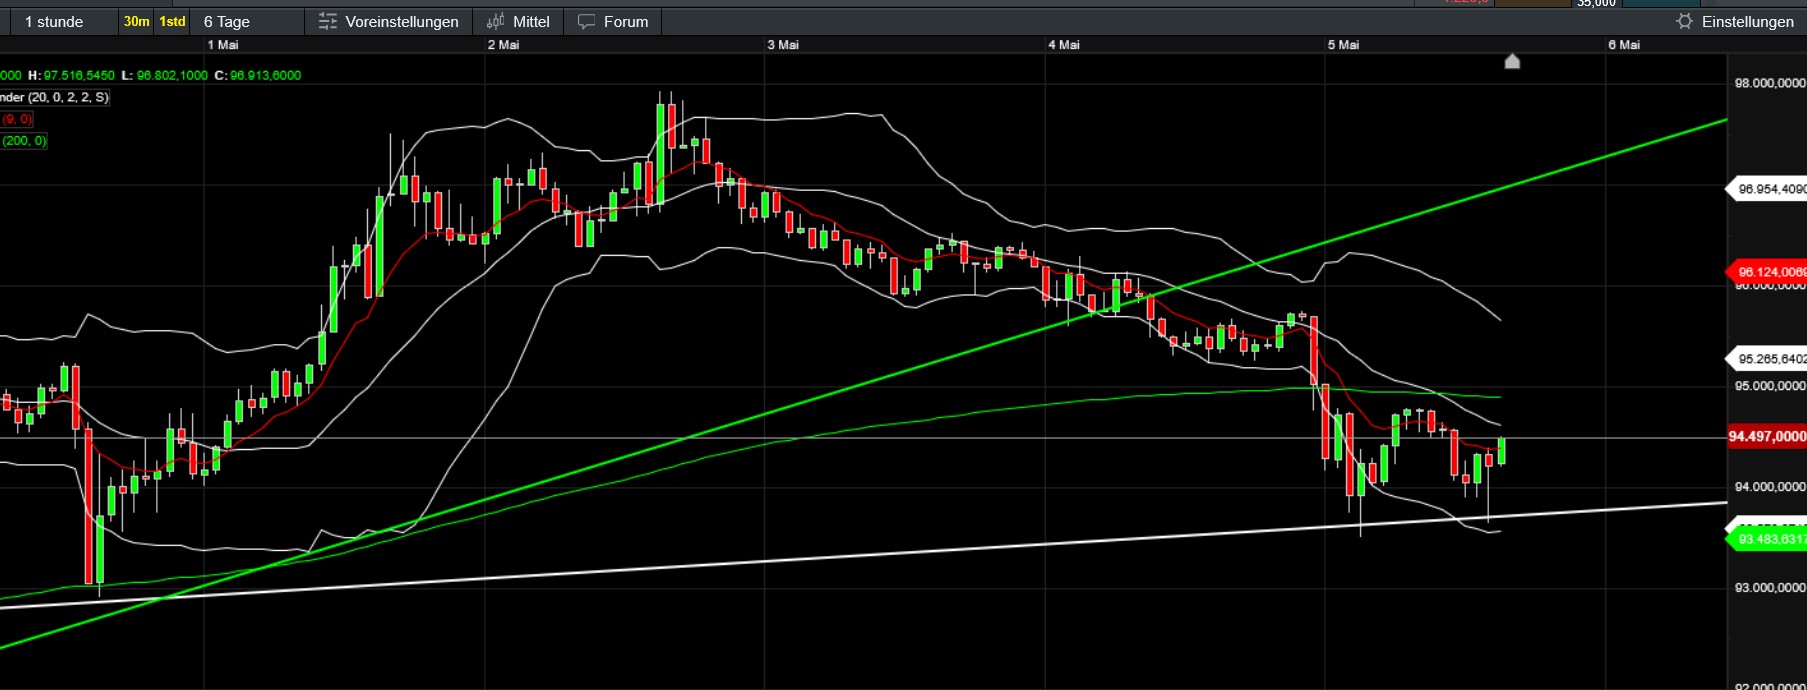
Task: Click the '2 Mai' date label
Action: [x=504, y=45]
